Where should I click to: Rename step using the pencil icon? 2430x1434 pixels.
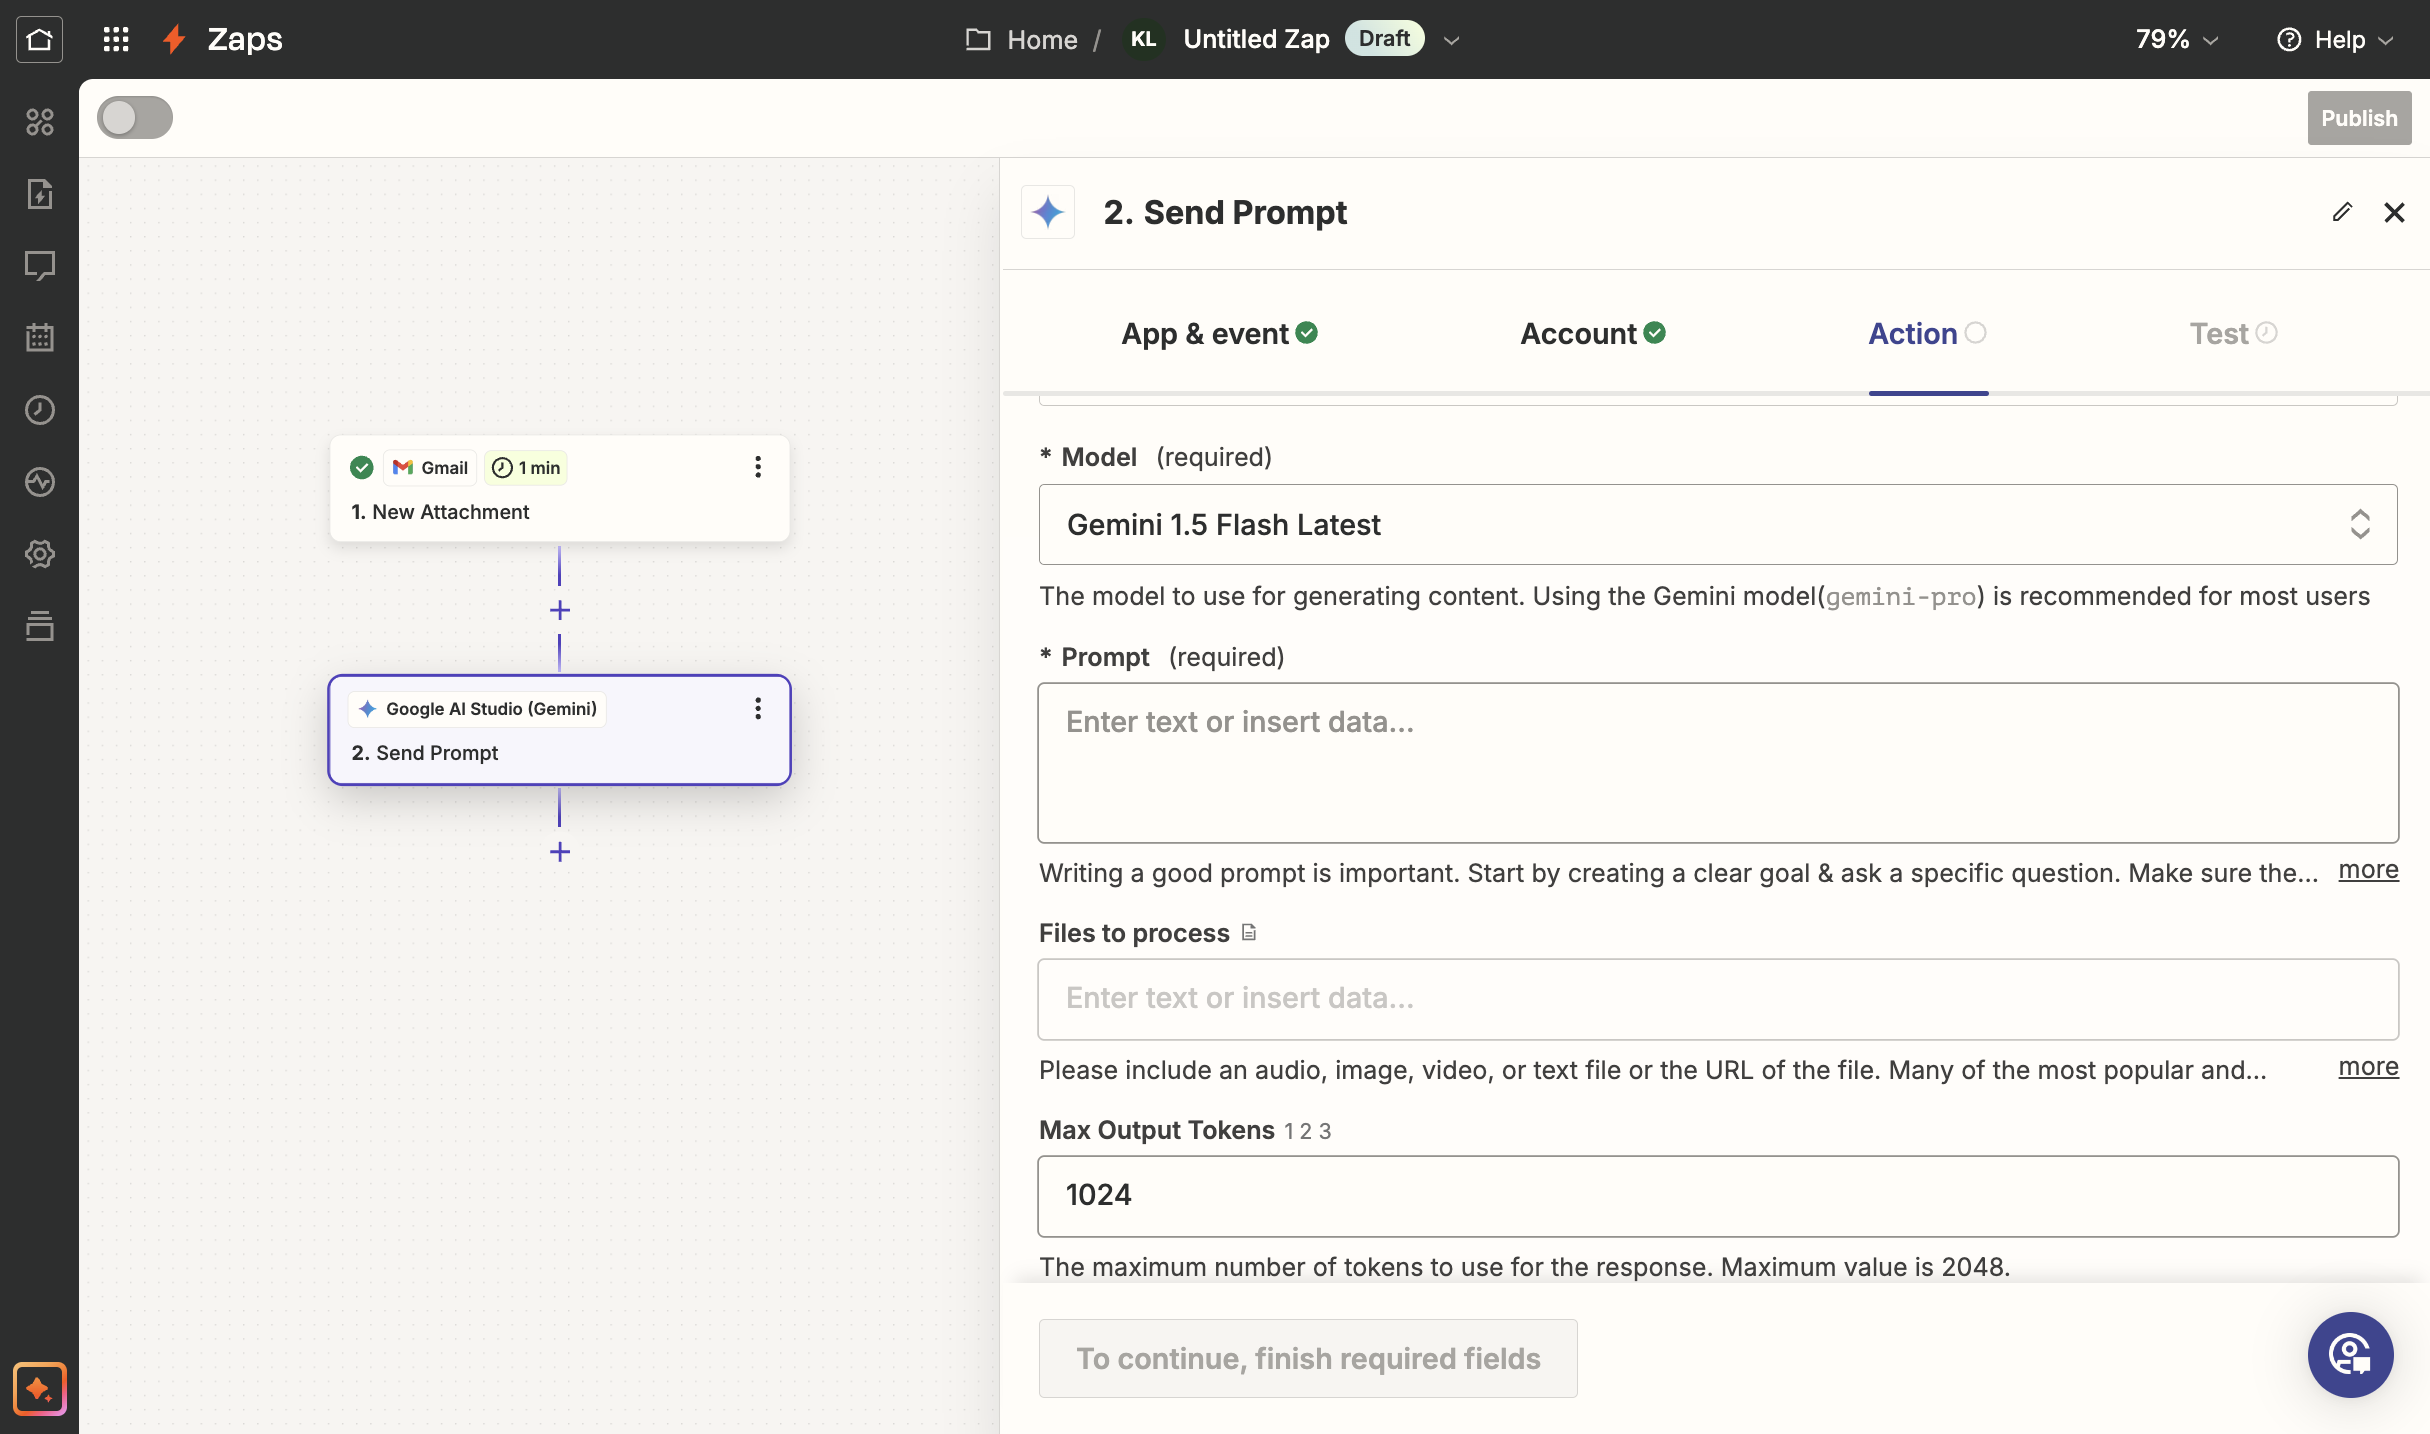pyautogui.click(x=2342, y=212)
